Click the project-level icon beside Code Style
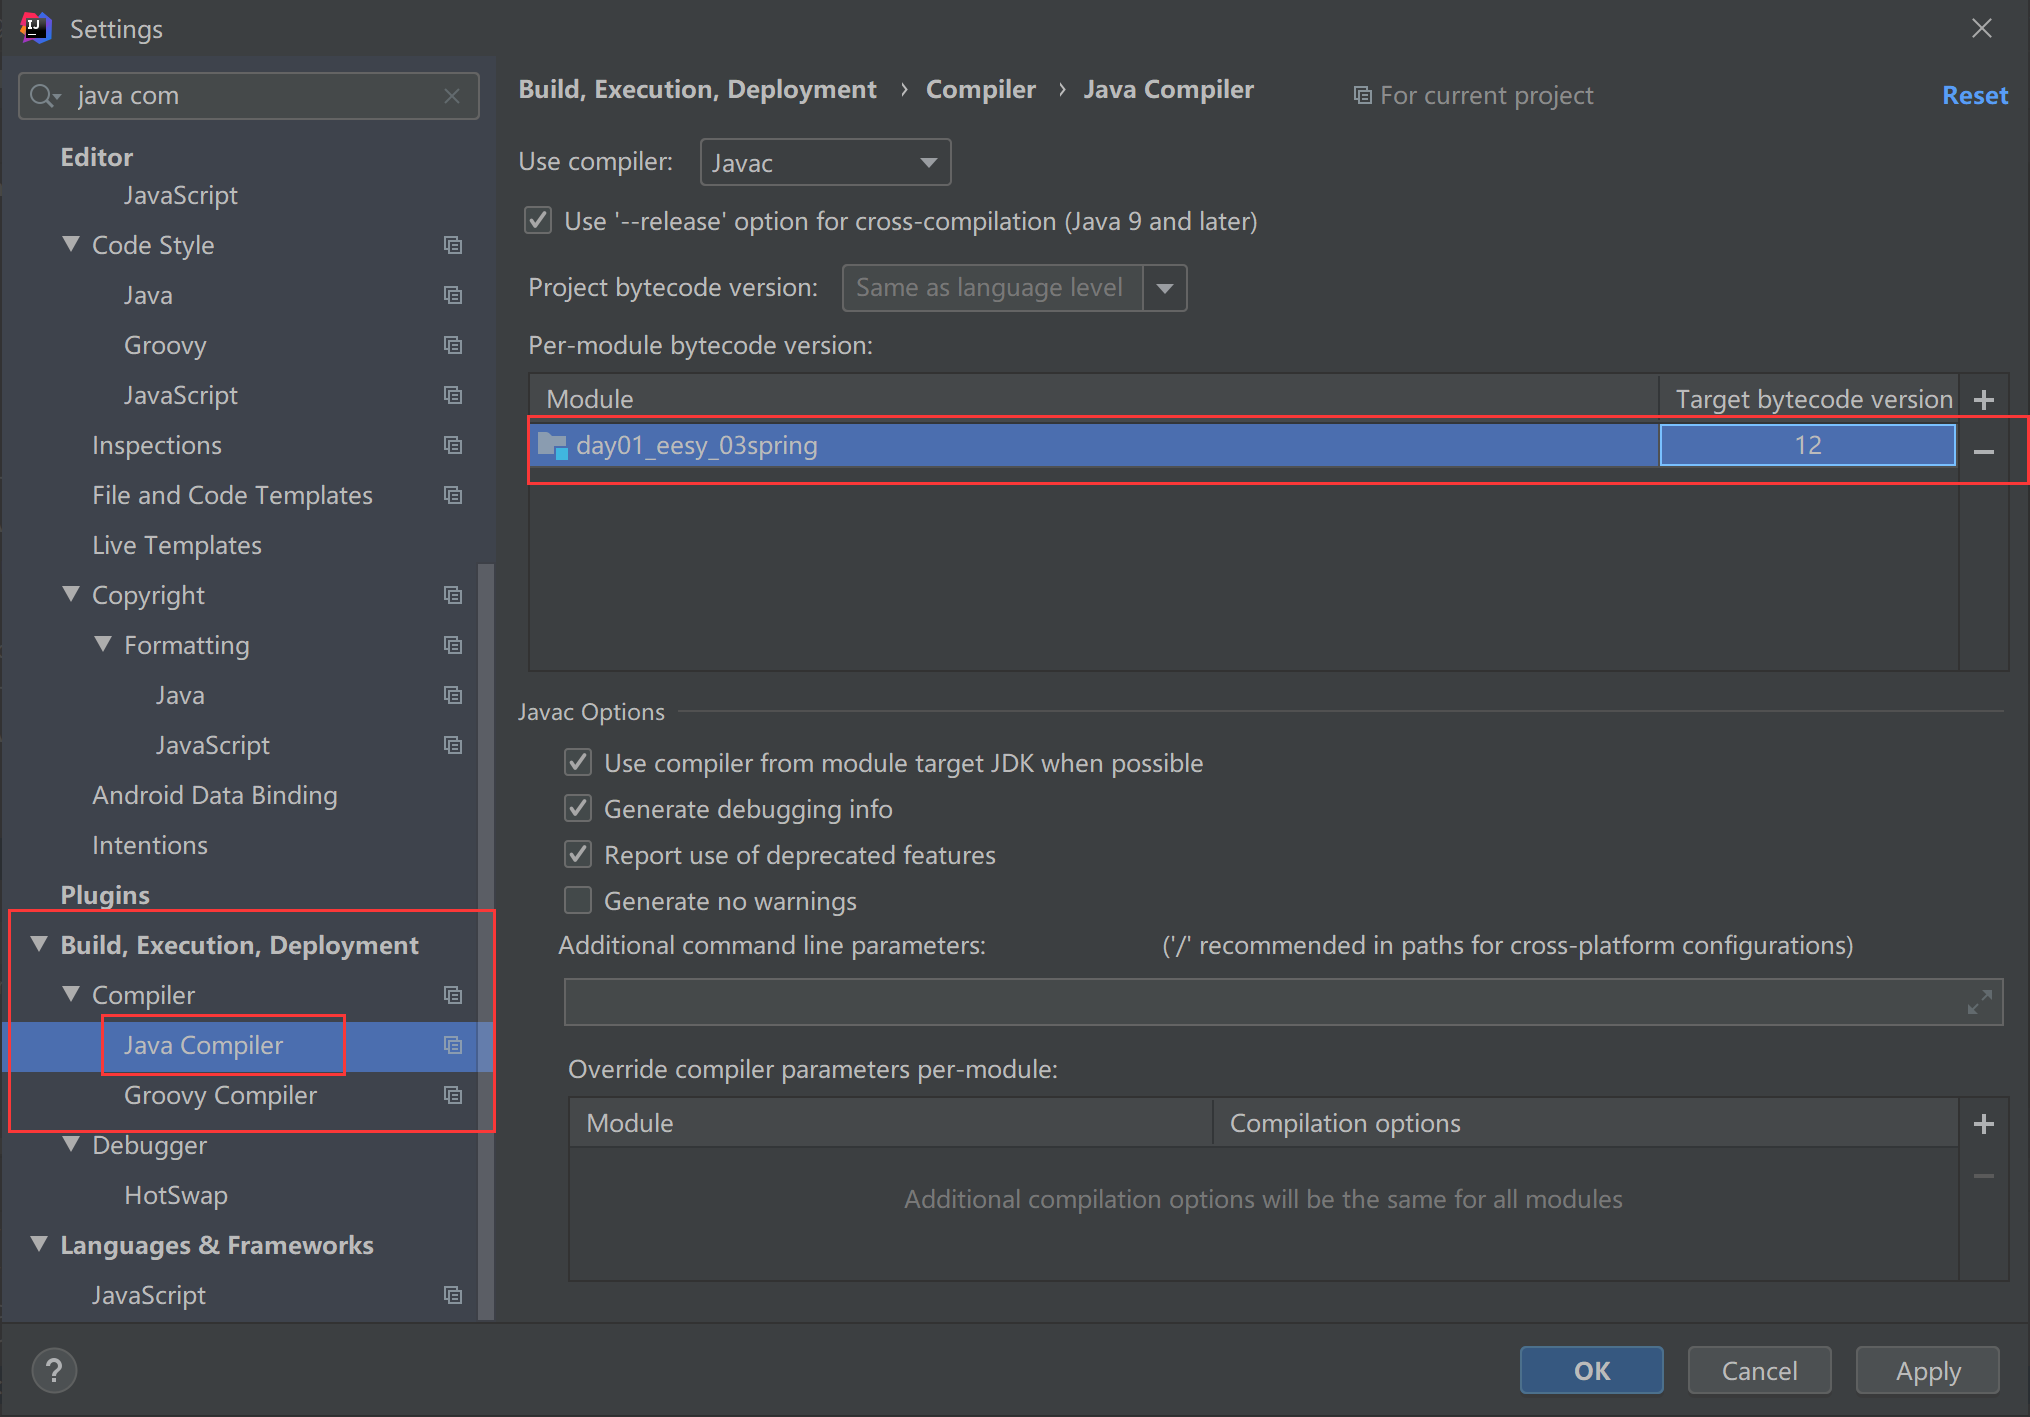Image resolution: width=2030 pixels, height=1417 pixels. (x=453, y=245)
